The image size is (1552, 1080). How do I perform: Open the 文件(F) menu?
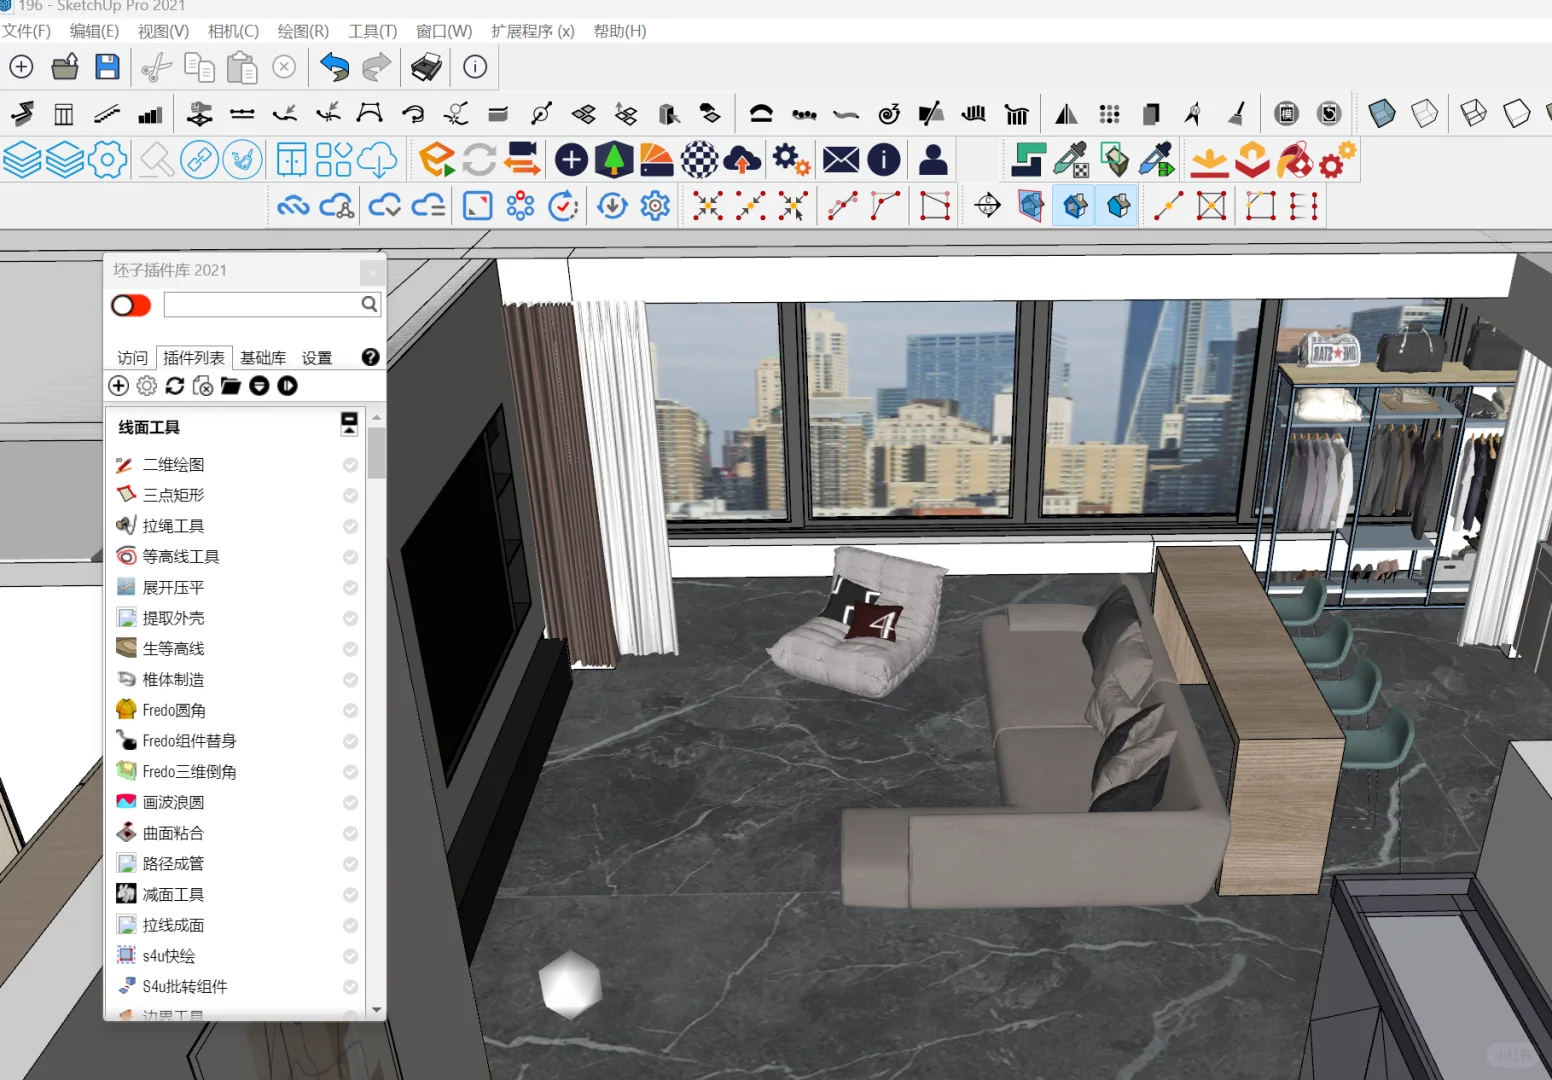pyautogui.click(x=26, y=31)
